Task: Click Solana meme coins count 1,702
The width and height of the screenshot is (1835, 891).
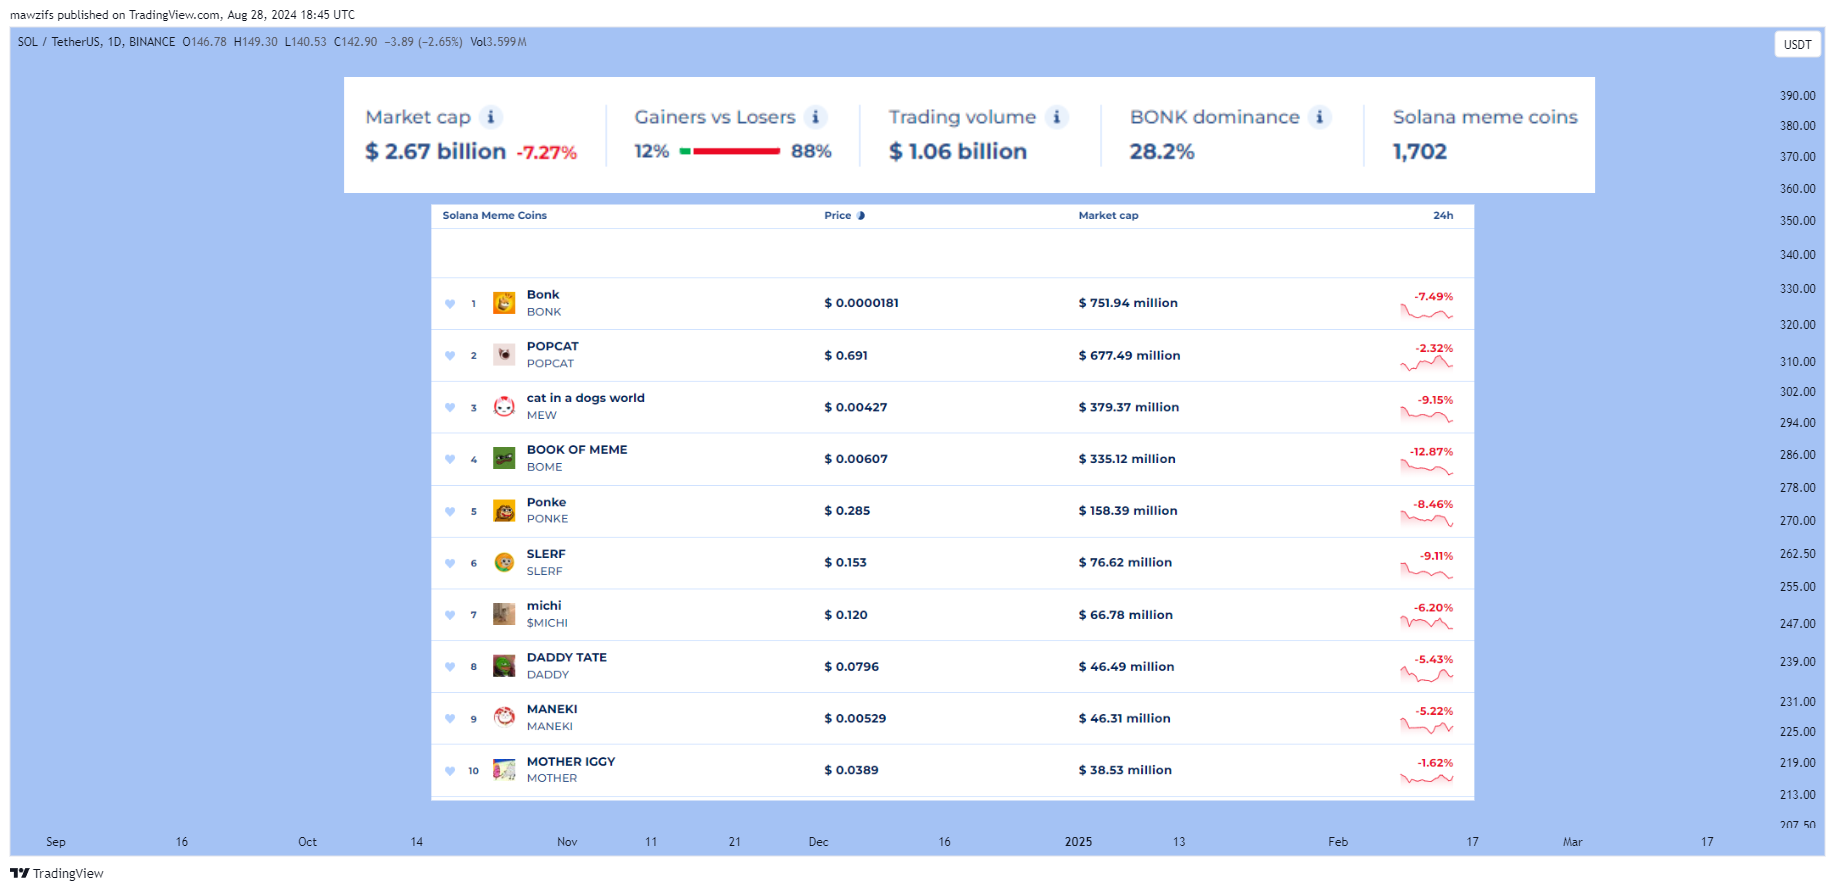Action: click(x=1420, y=151)
